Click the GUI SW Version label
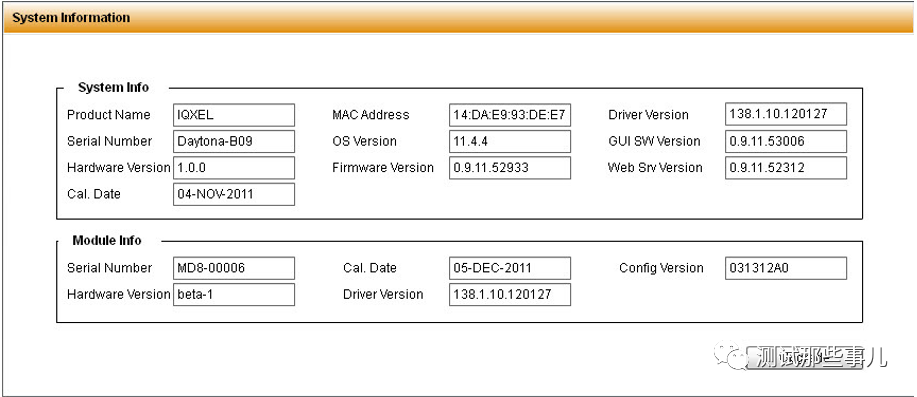This screenshot has width=917, height=397. tap(654, 141)
